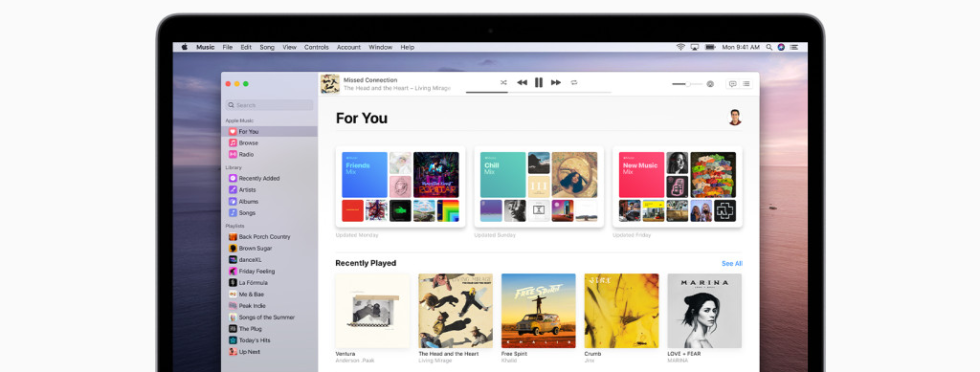Open the Back Porch Country playlist
The height and width of the screenshot is (372, 980).
coord(270,237)
